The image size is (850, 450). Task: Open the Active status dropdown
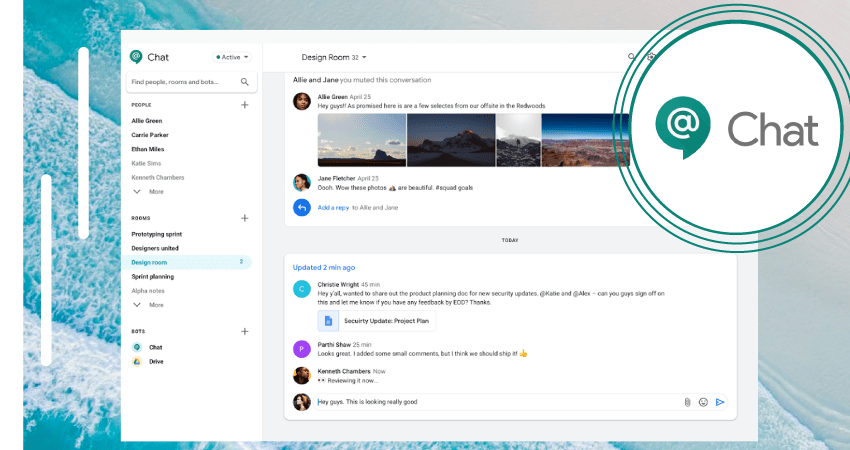click(x=232, y=57)
